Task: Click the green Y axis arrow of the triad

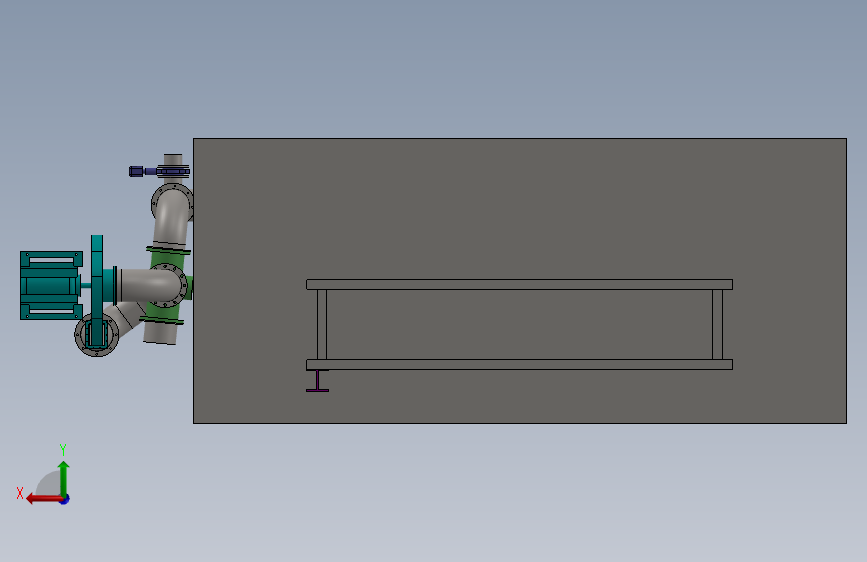Action: (64, 478)
